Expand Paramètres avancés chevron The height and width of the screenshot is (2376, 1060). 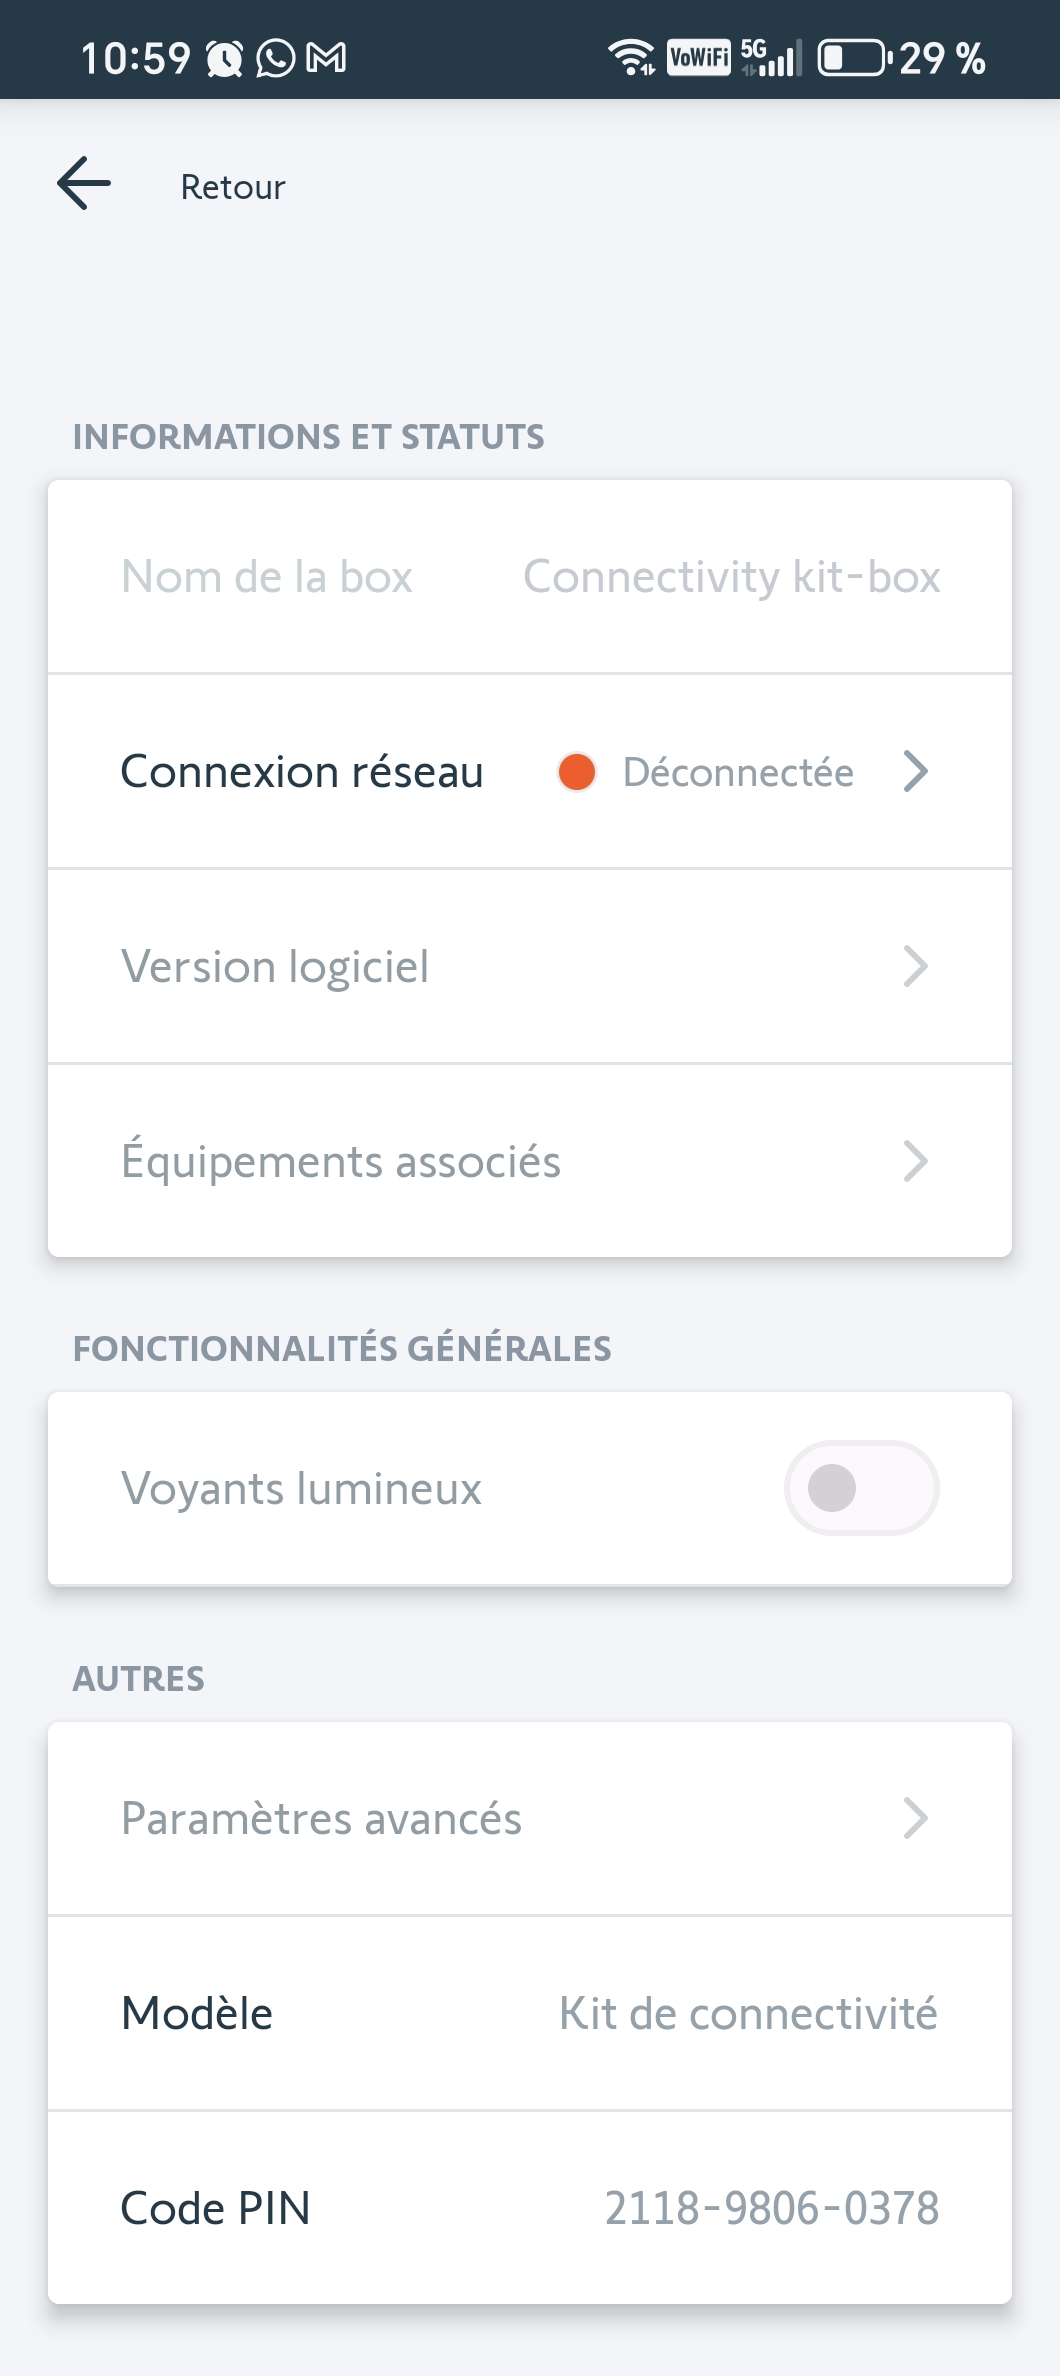915,1818
